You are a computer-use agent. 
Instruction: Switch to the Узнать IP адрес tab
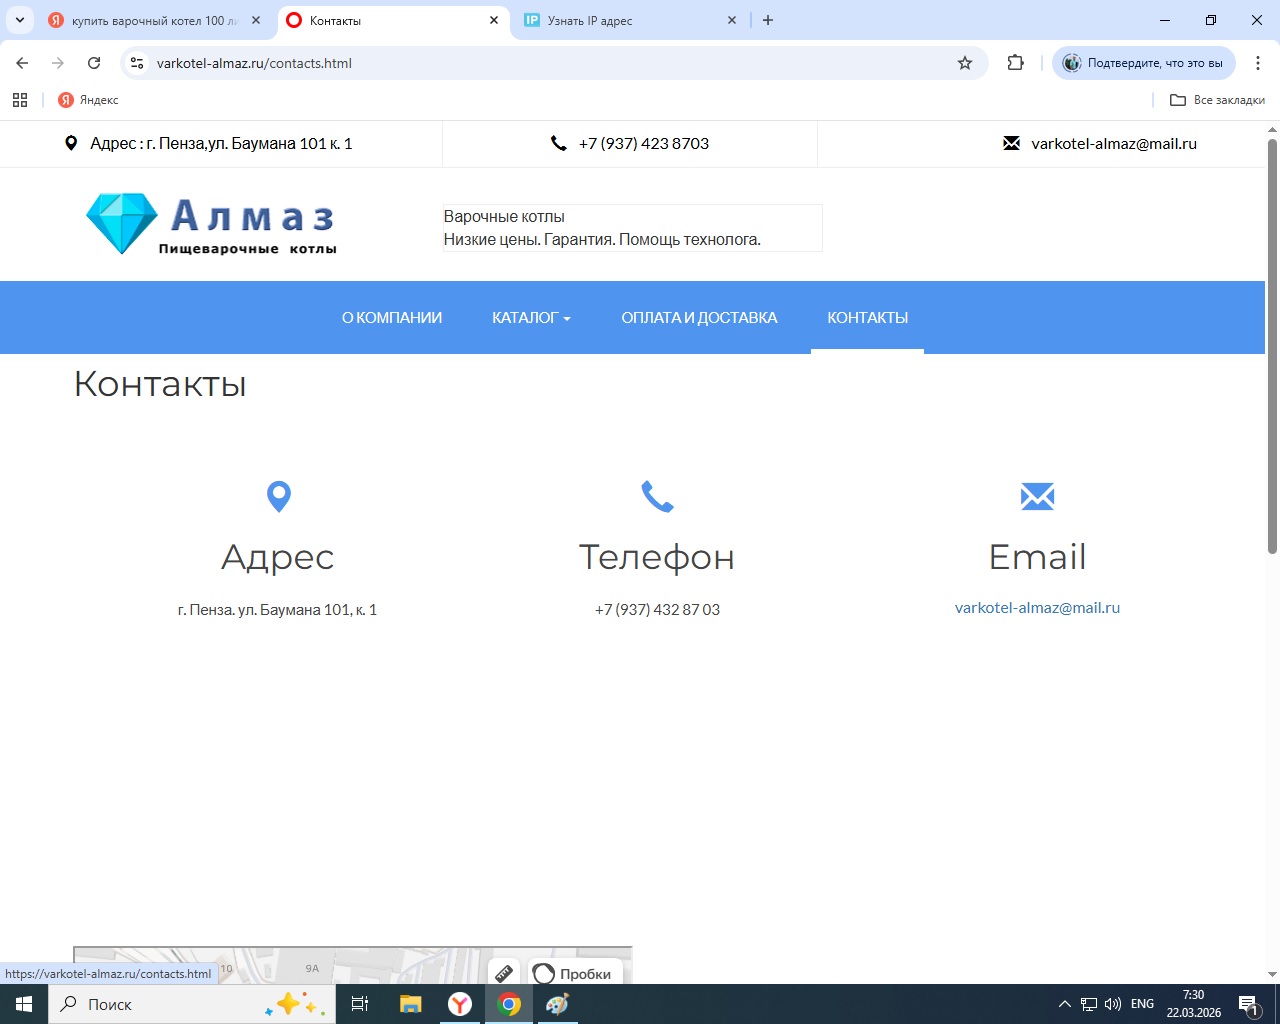pyautogui.click(x=630, y=20)
